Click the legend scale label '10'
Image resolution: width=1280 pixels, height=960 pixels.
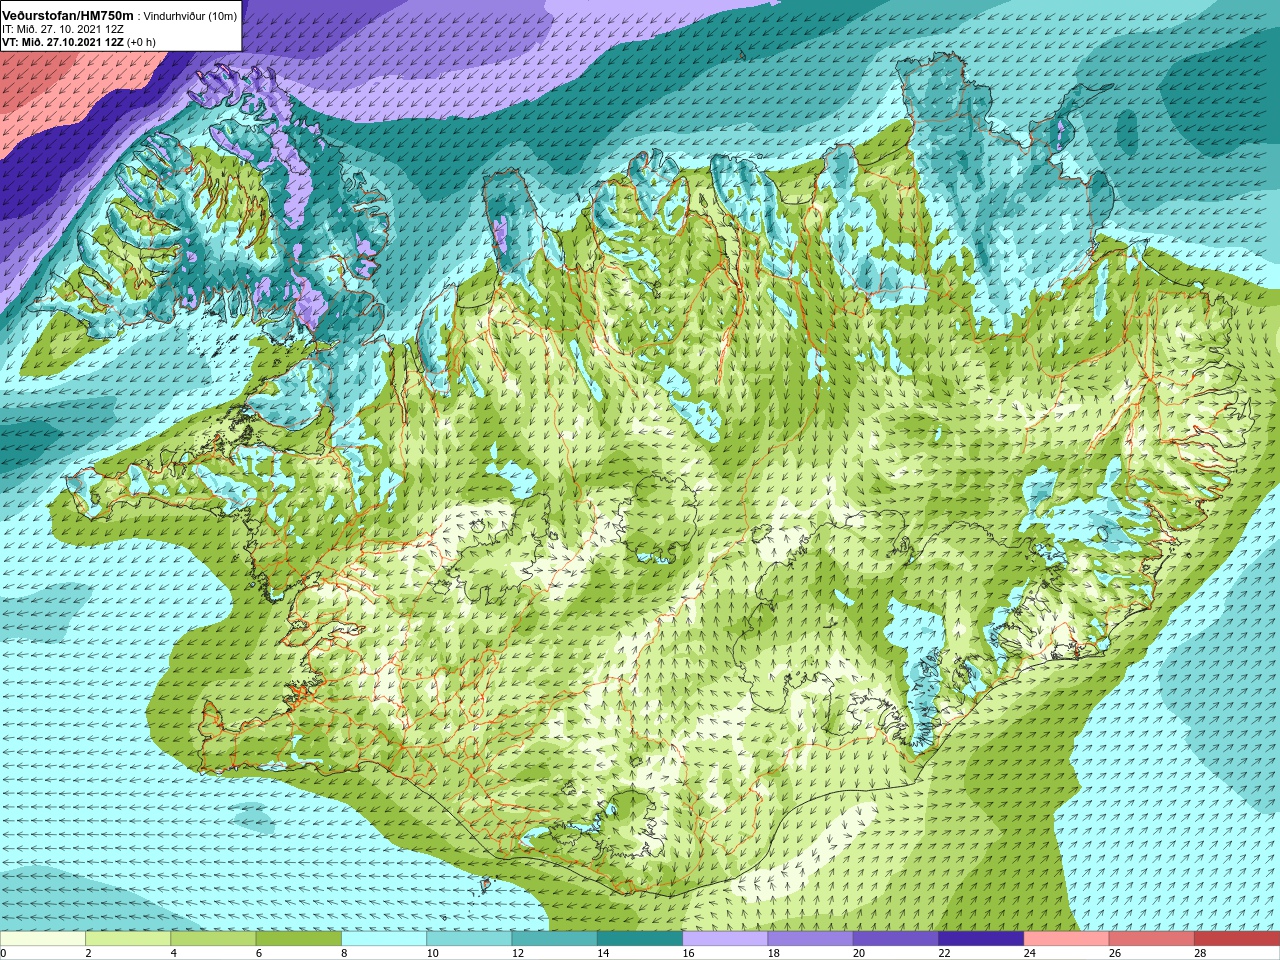coord(433,953)
